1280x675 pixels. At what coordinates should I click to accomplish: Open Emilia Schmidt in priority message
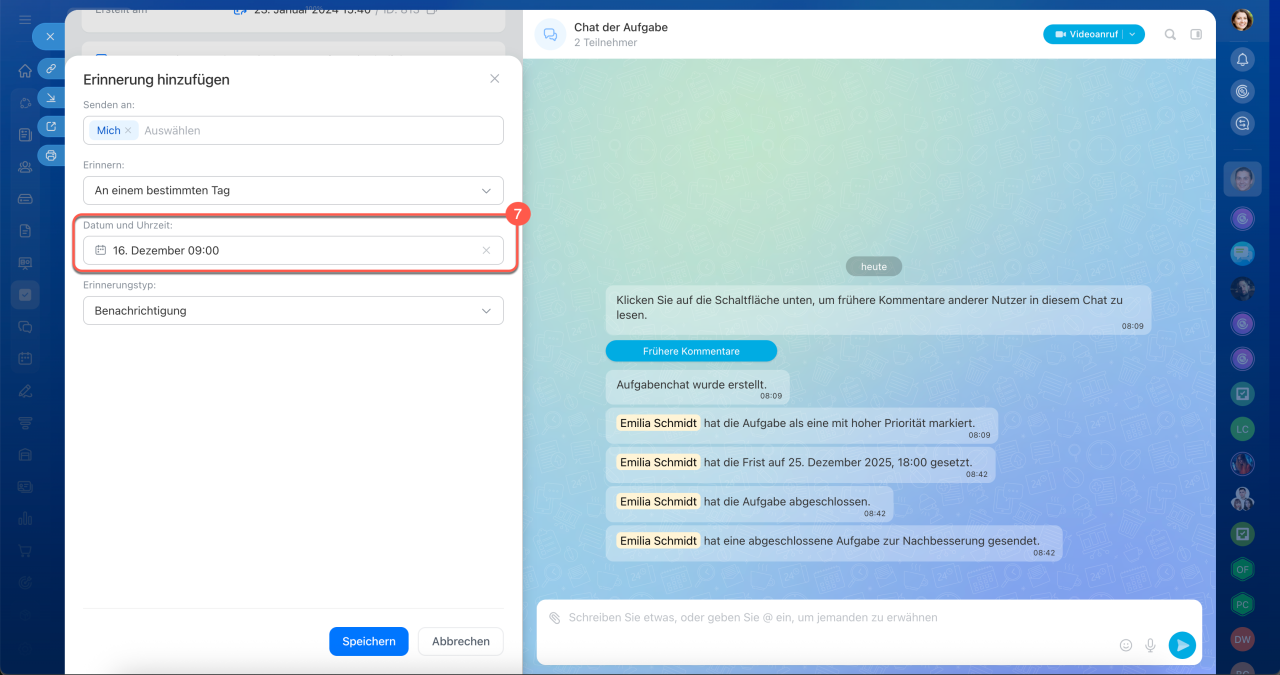(658, 423)
